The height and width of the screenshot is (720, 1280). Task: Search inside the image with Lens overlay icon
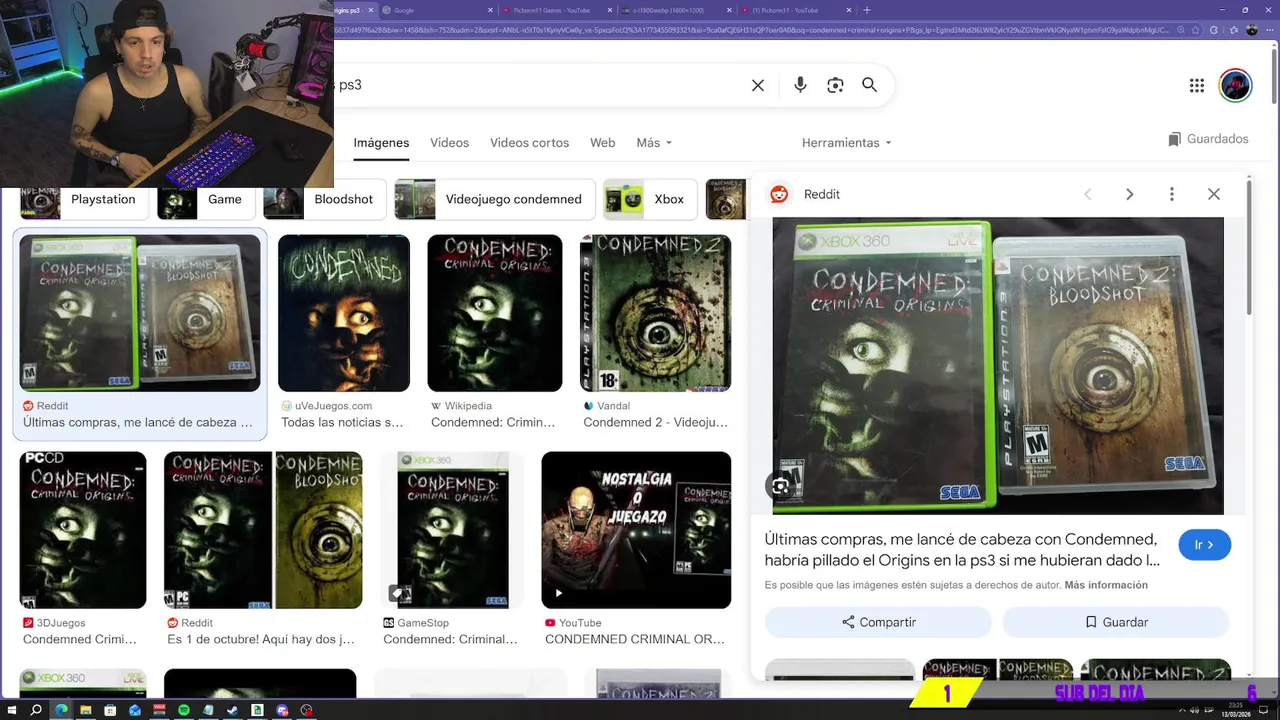click(780, 486)
